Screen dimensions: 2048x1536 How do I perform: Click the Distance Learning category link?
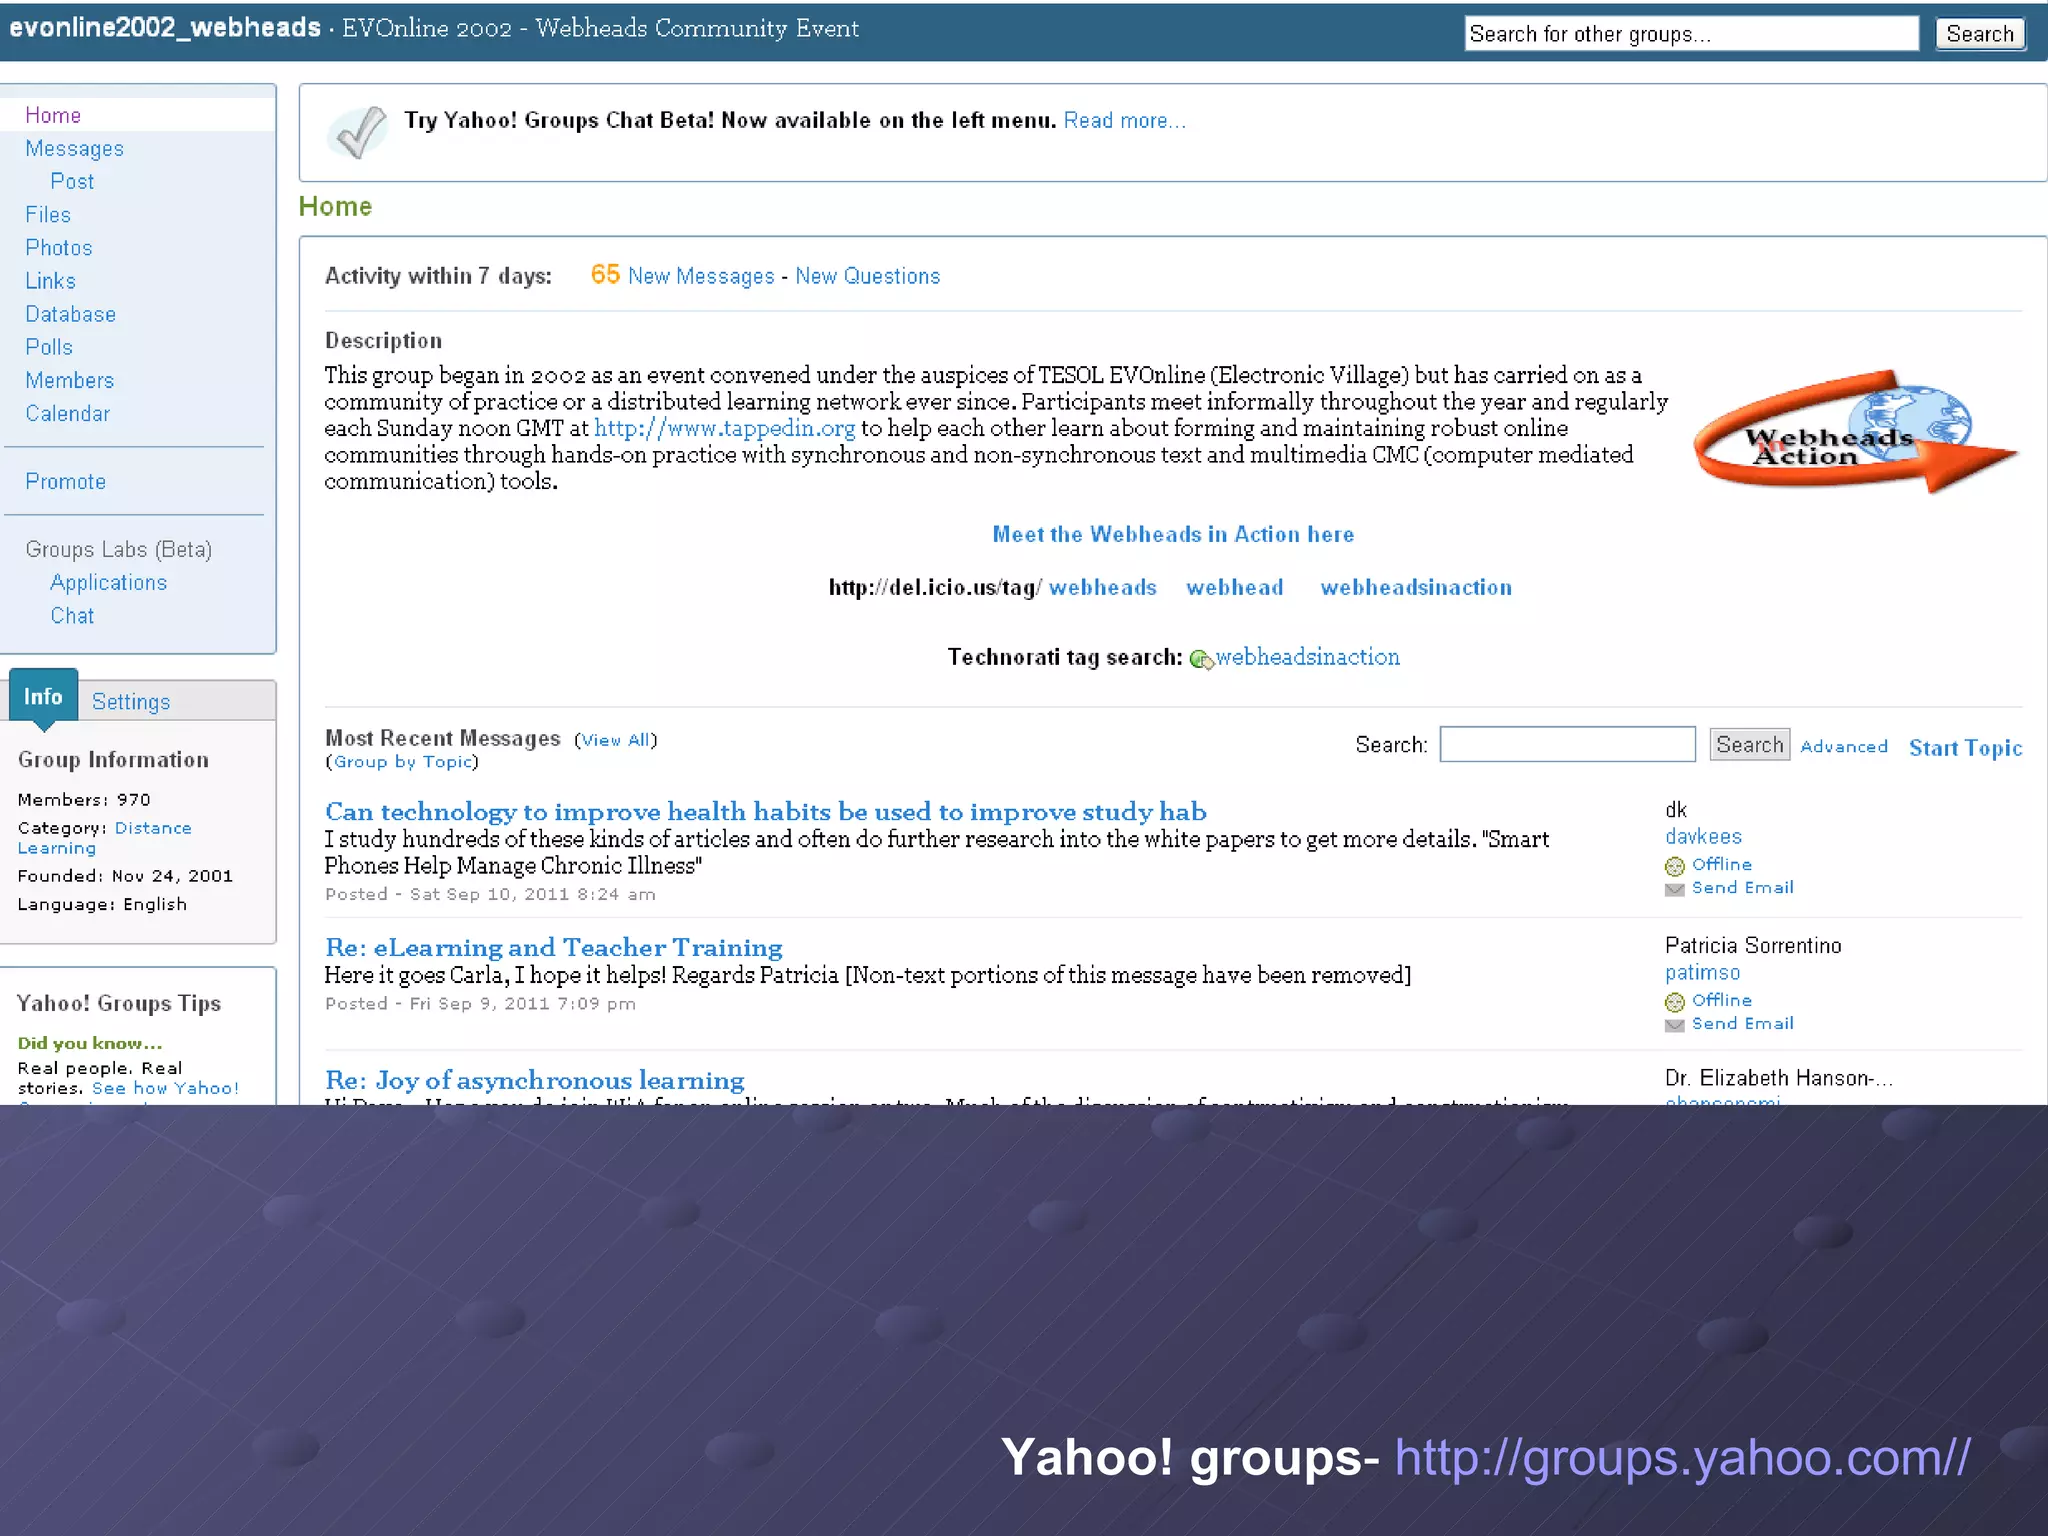click(105, 838)
